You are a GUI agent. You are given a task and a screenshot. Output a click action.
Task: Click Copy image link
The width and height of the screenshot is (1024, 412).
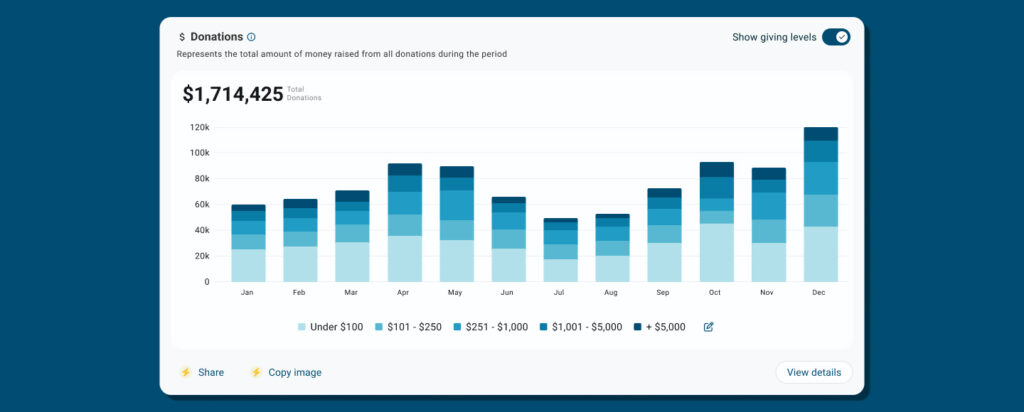294,372
